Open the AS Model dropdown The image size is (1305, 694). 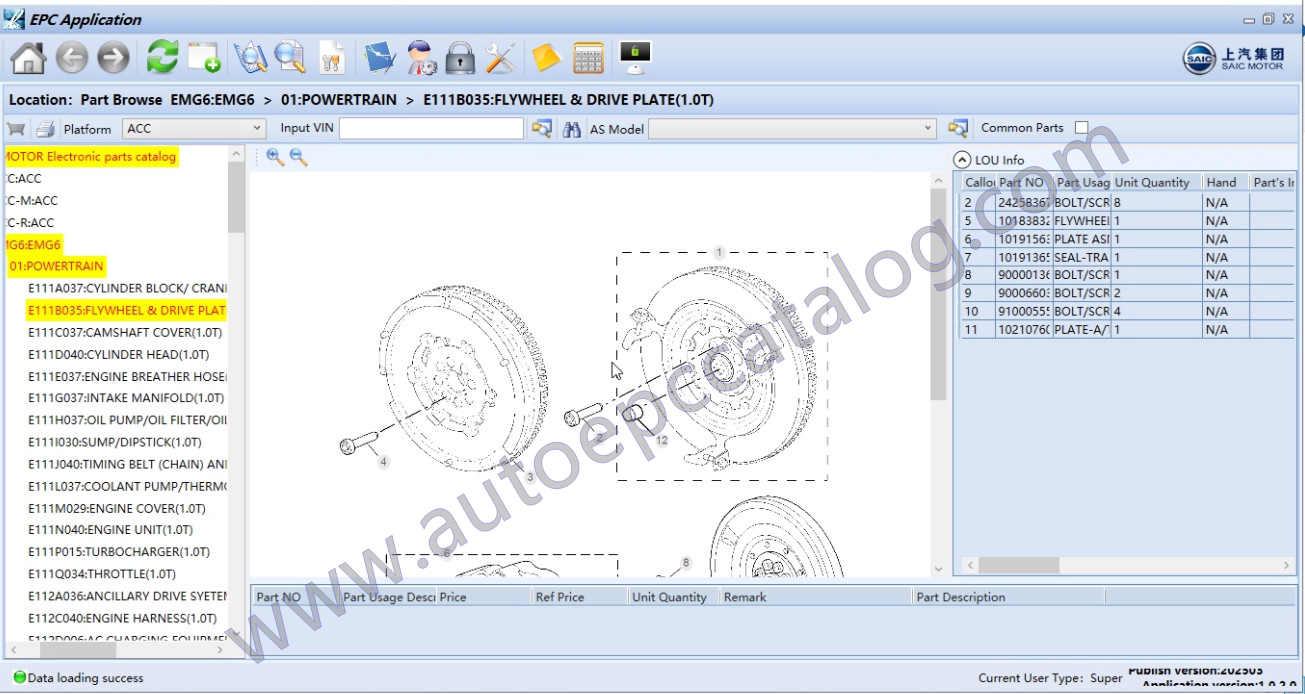[928, 128]
